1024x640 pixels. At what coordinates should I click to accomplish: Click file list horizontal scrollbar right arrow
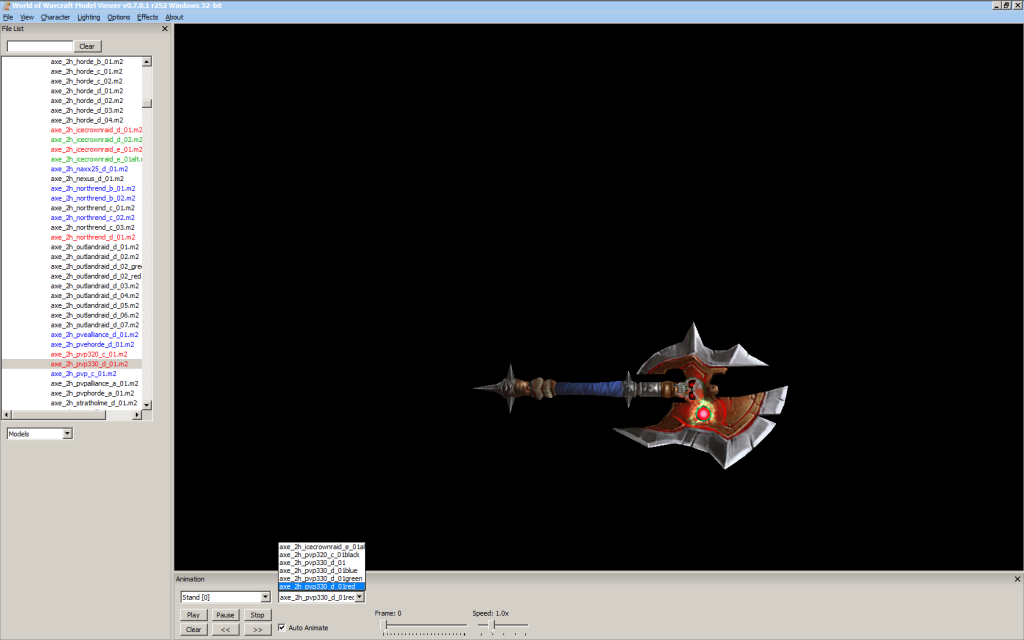tap(137, 415)
